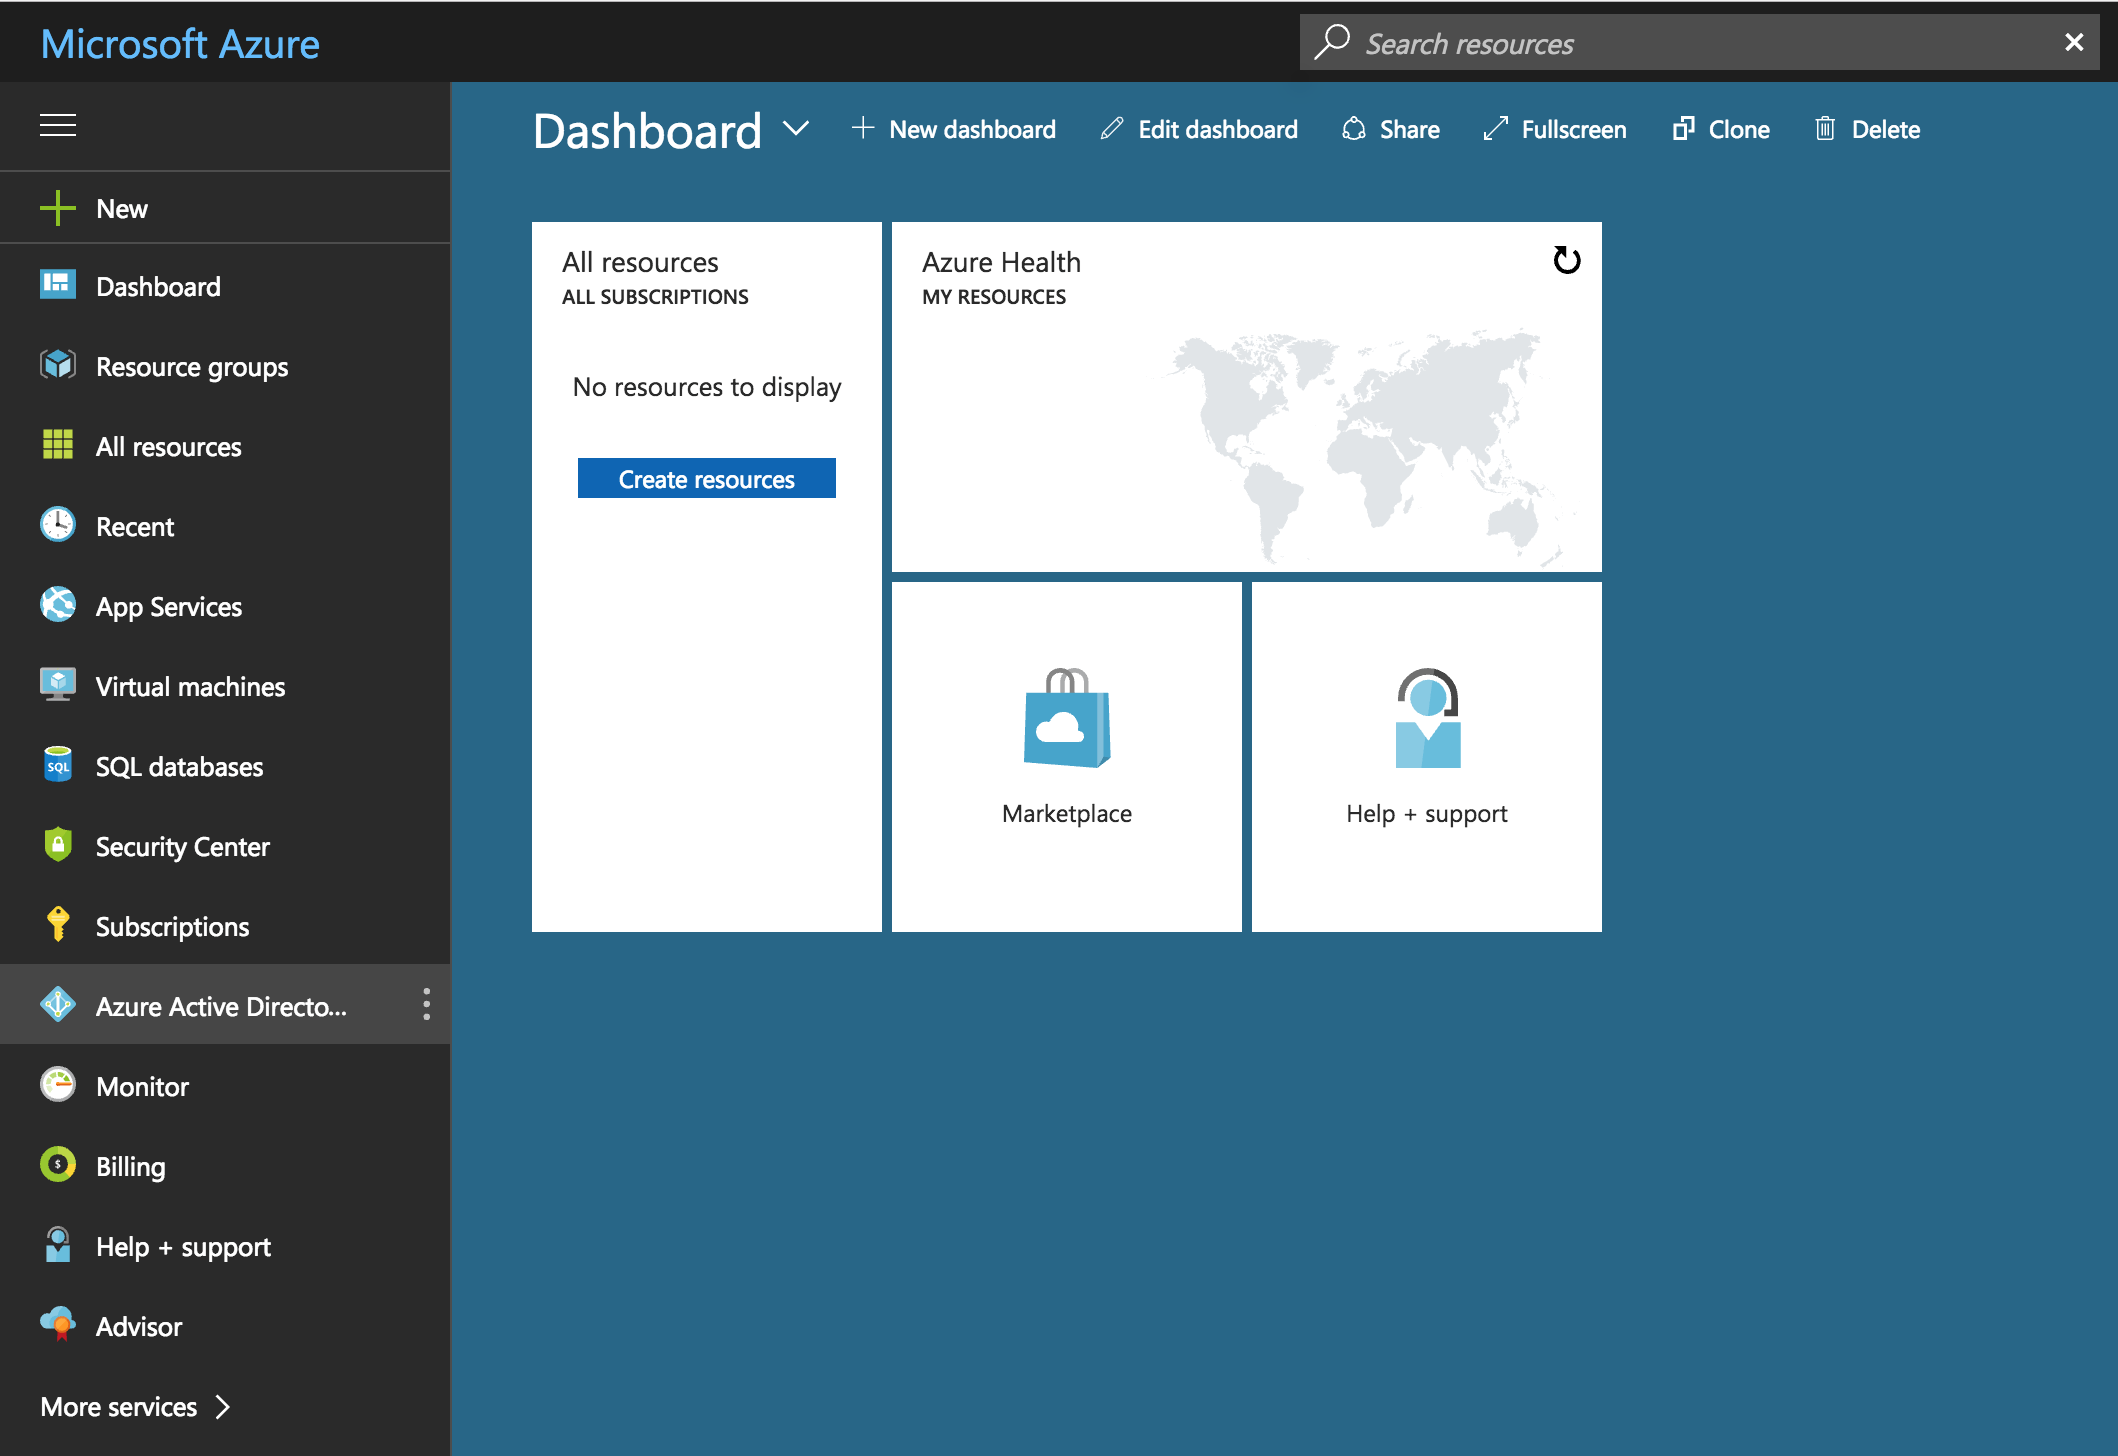Click the Delete label in the toolbar
The width and height of the screenshot is (2118, 1456).
pyautogui.click(x=1886, y=129)
